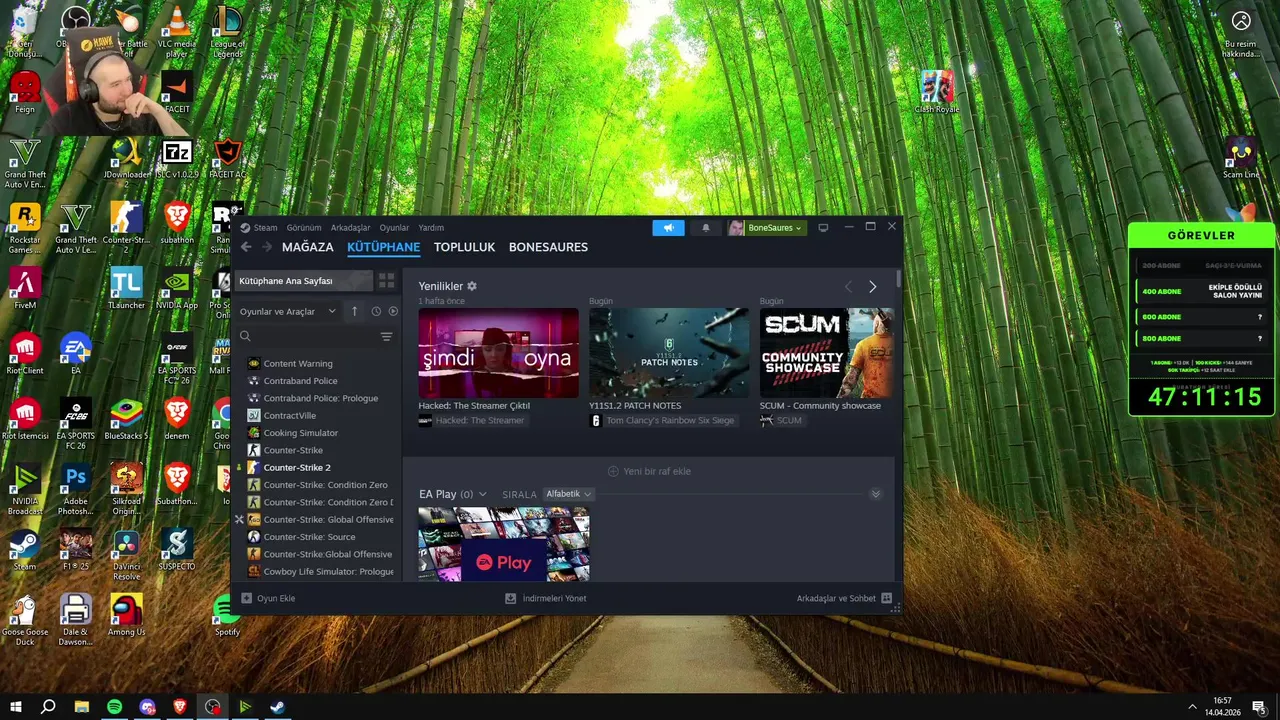Collapse the EA Play shelf with double chevron
The width and height of the screenshot is (1280, 720).
[876, 494]
